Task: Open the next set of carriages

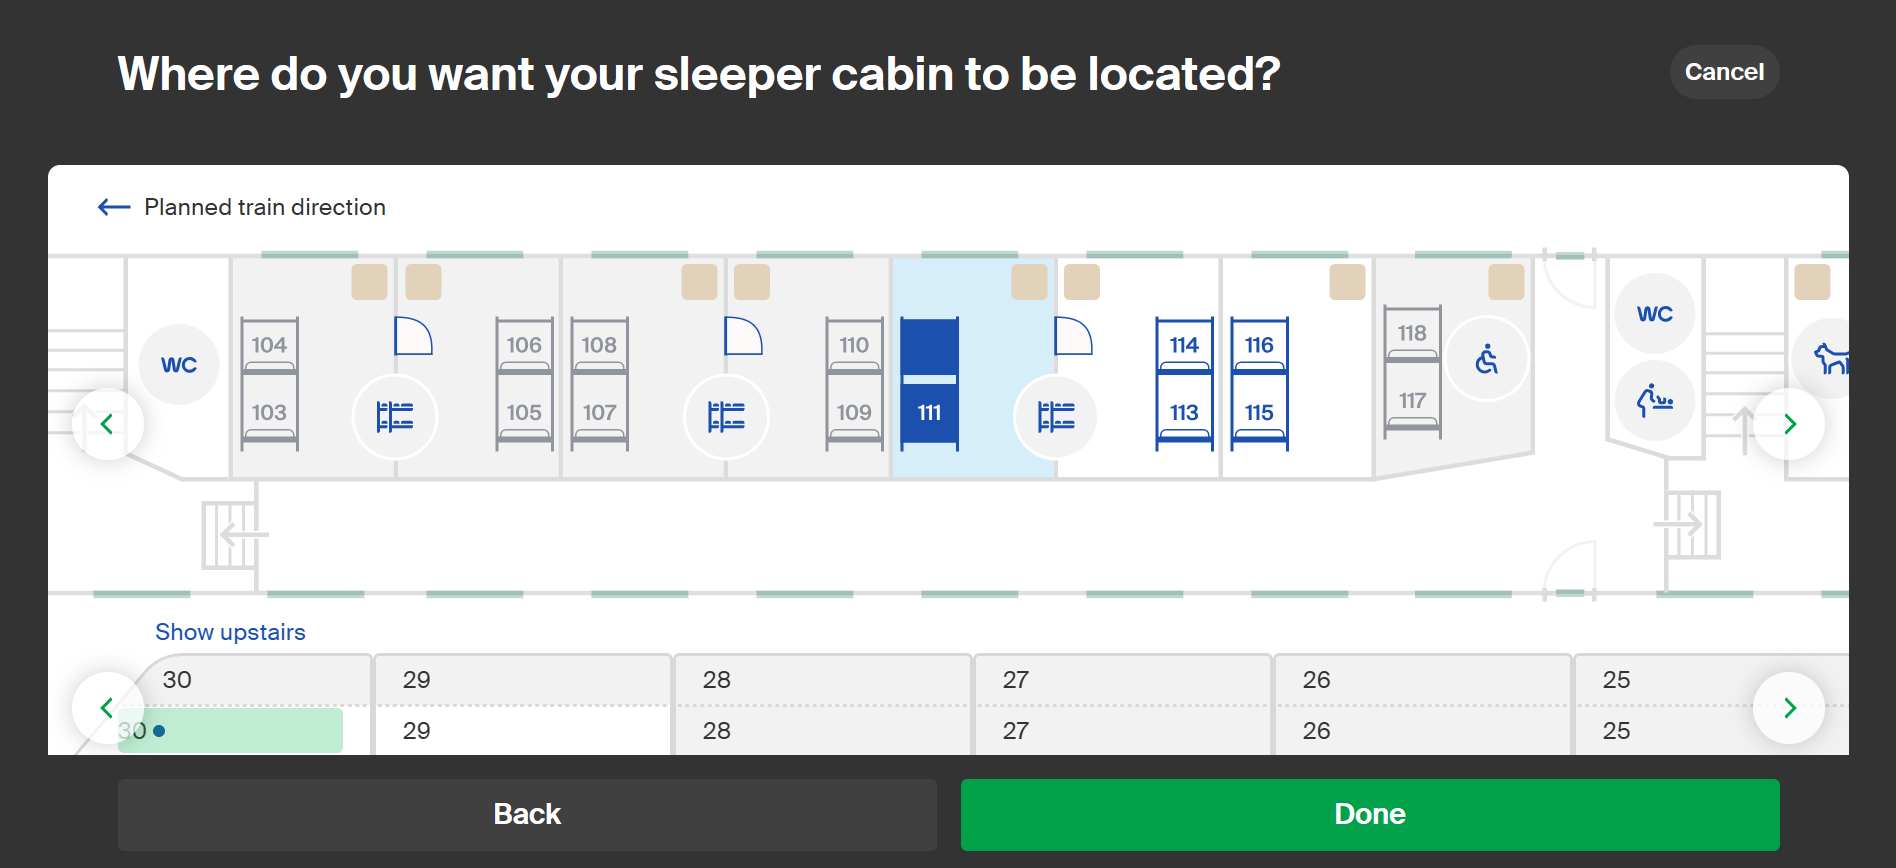Action: [1789, 707]
